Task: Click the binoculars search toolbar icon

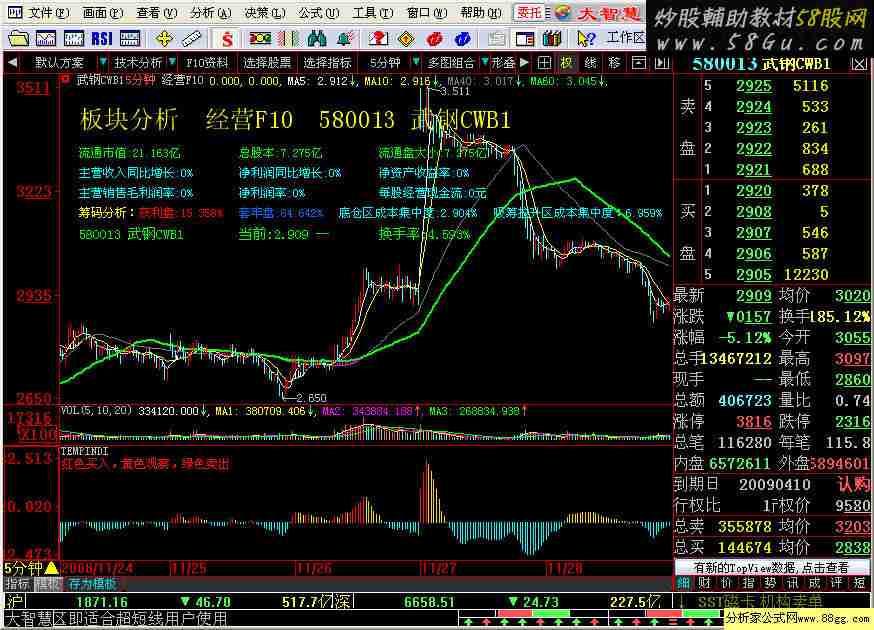Action: click(317, 38)
